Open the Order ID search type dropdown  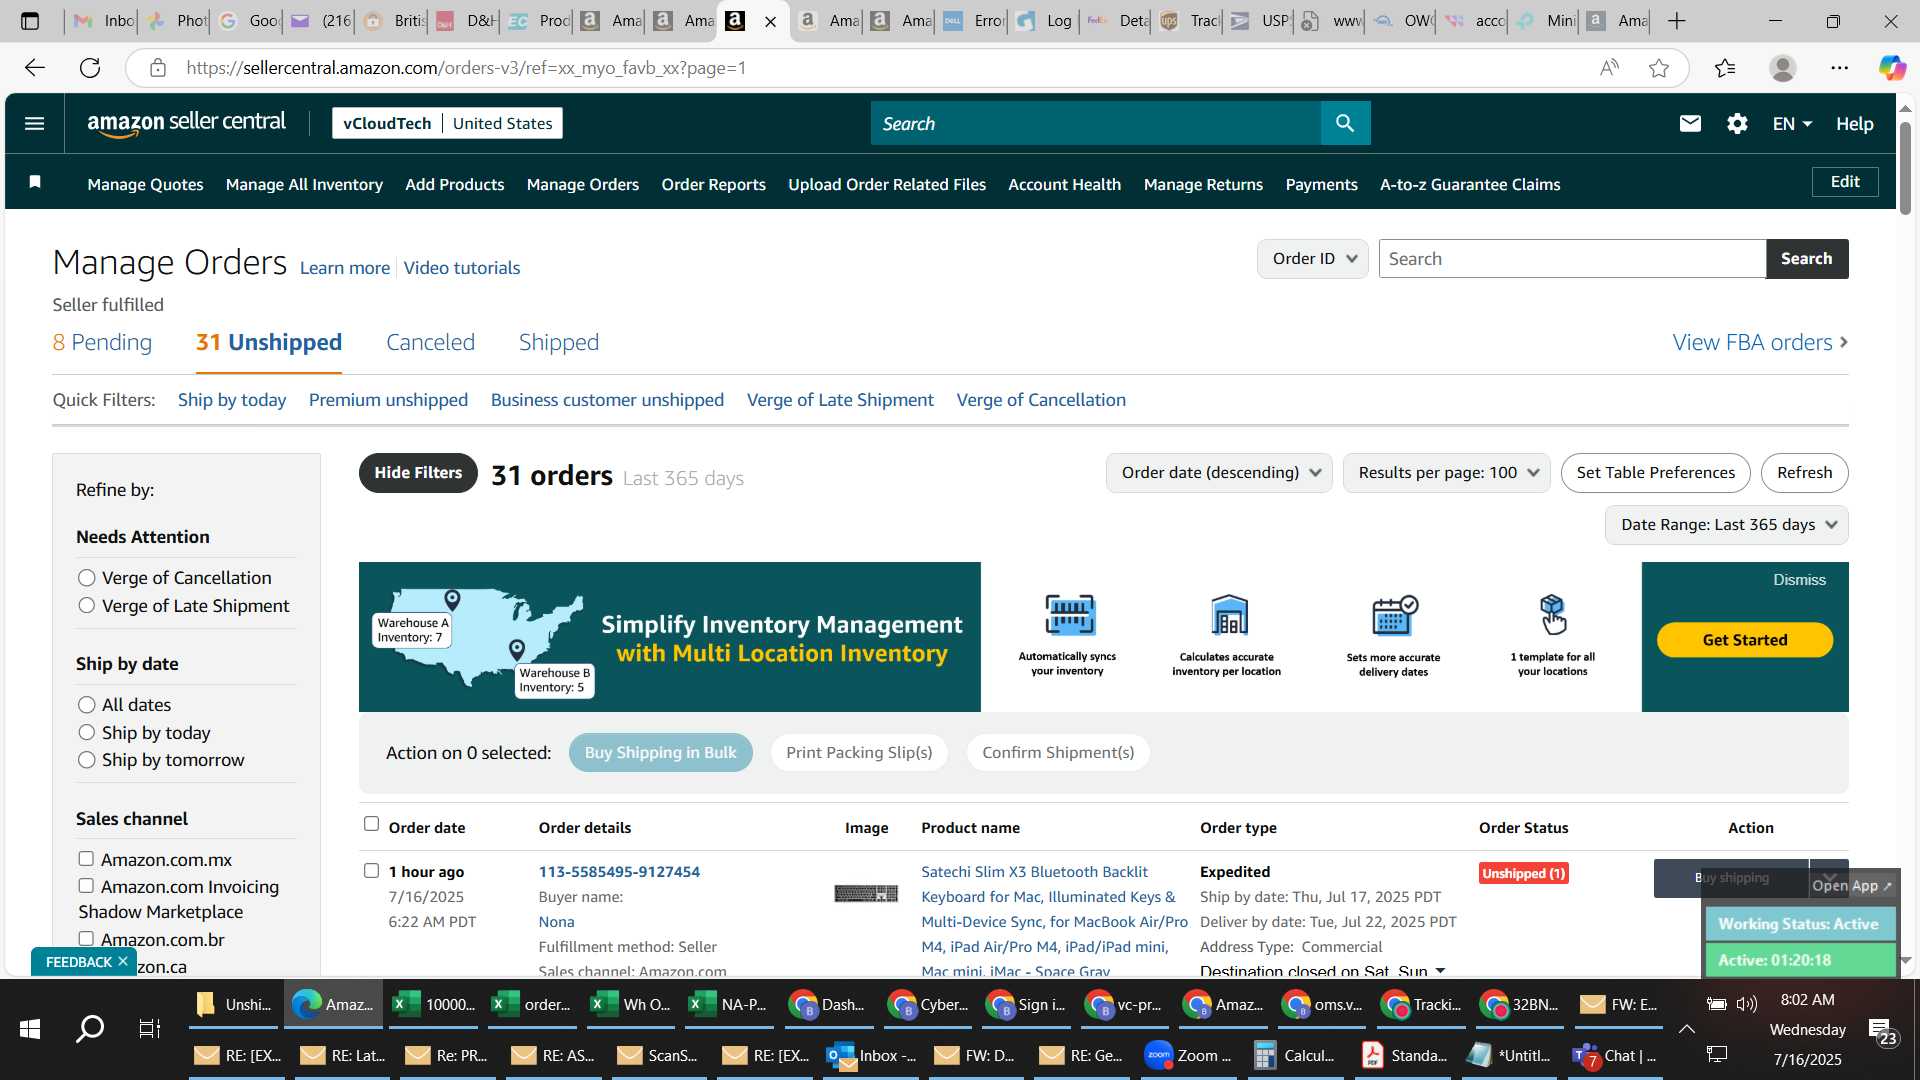click(x=1313, y=259)
